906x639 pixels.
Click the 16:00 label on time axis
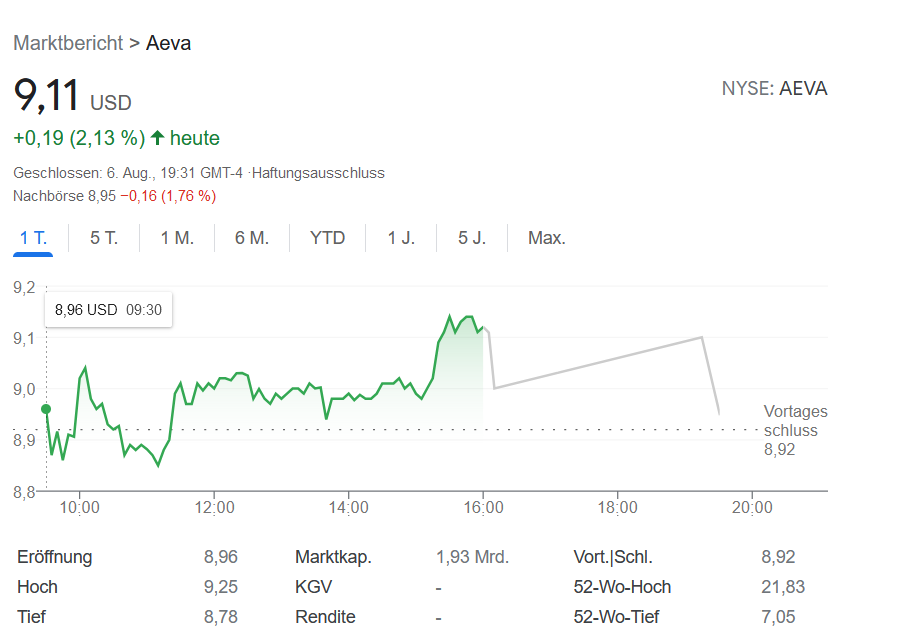click(483, 507)
